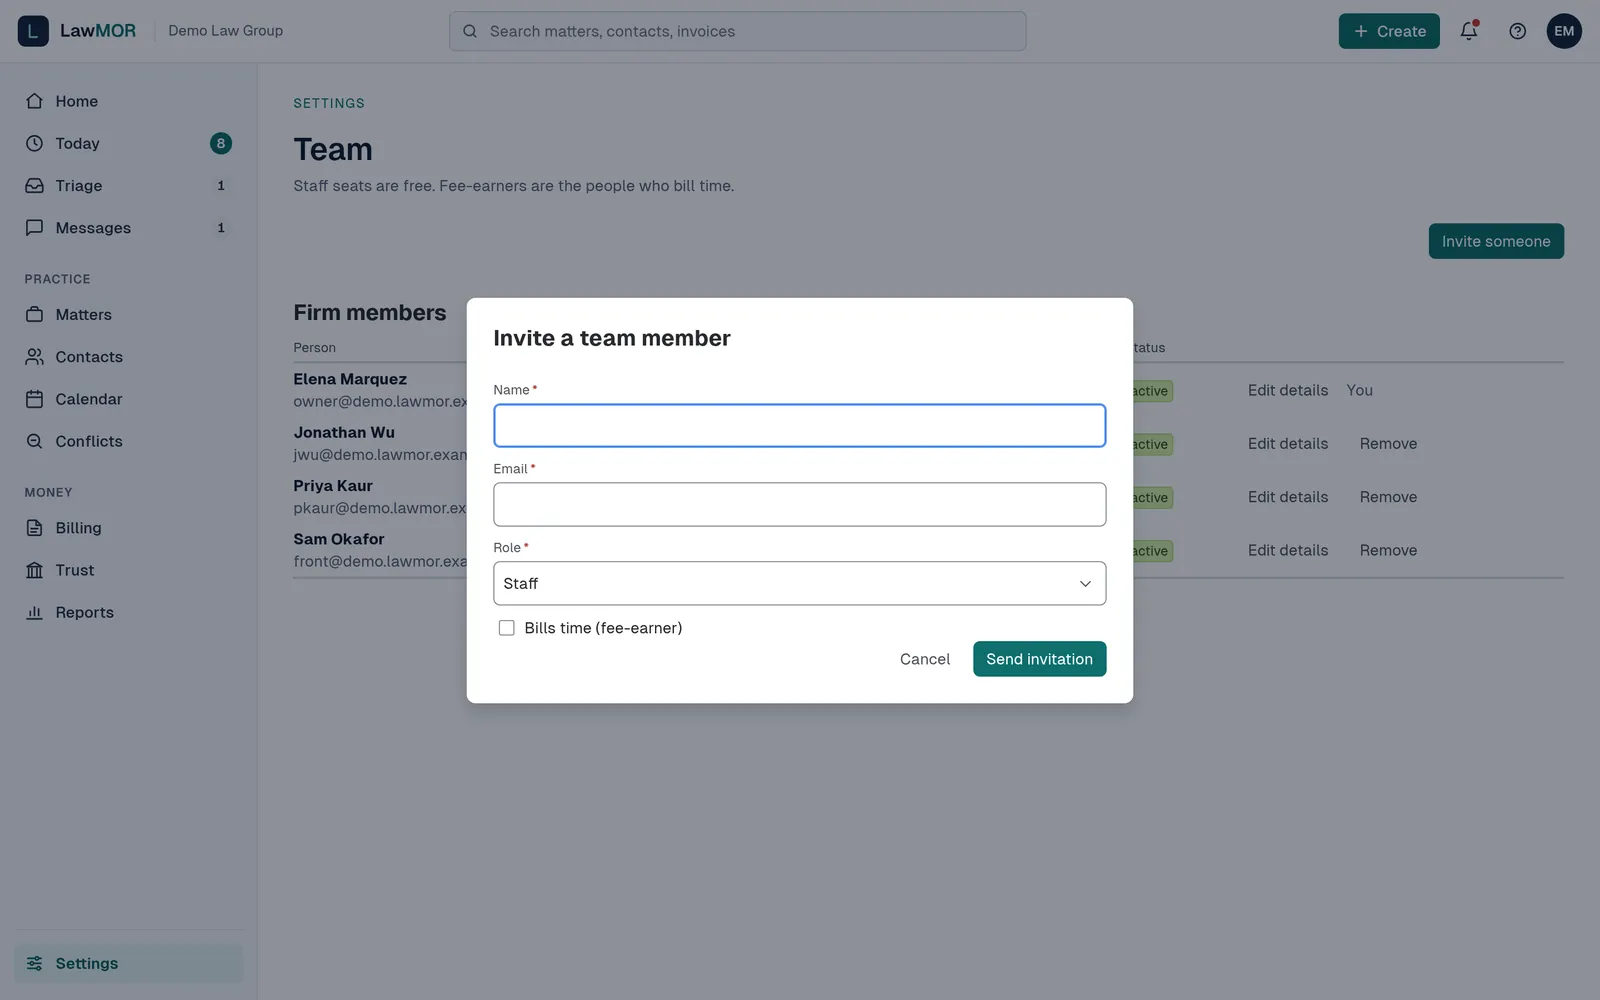Screen dimensions: 1600x1000
Task: Click the Elena Marquez name
Action: pos(350,379)
